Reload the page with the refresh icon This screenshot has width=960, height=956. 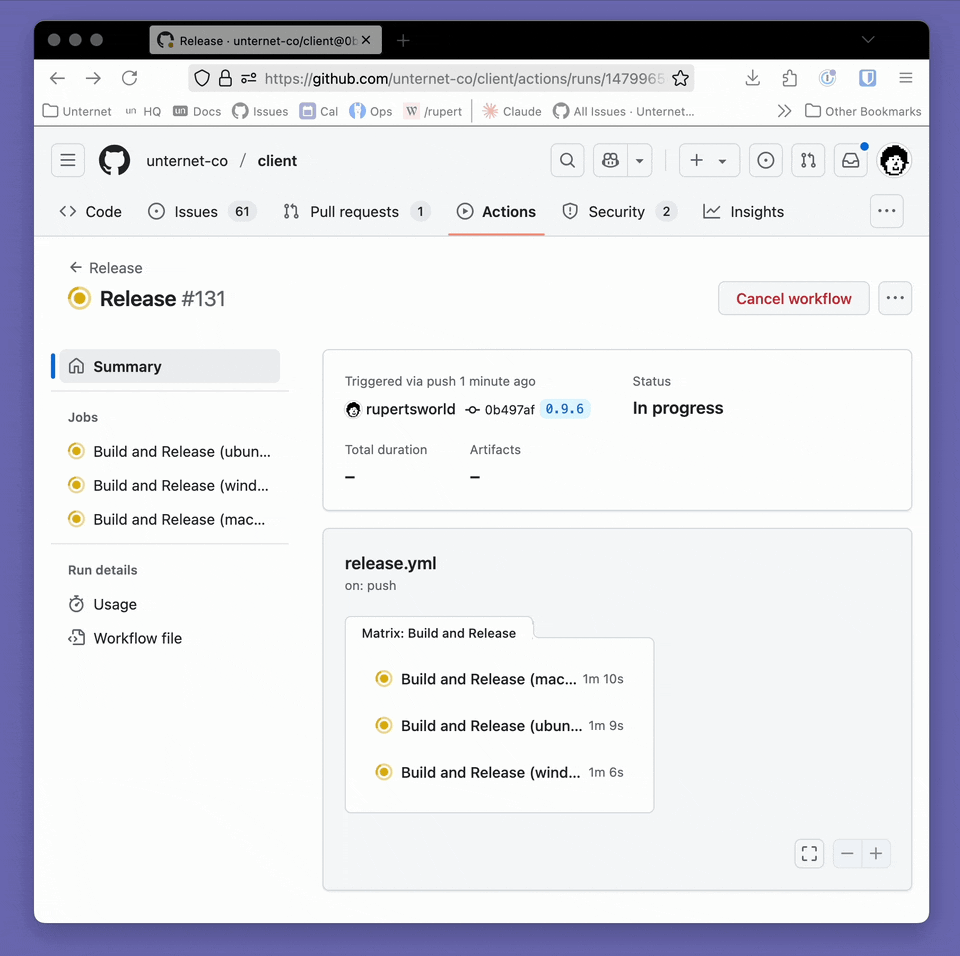tap(129, 78)
